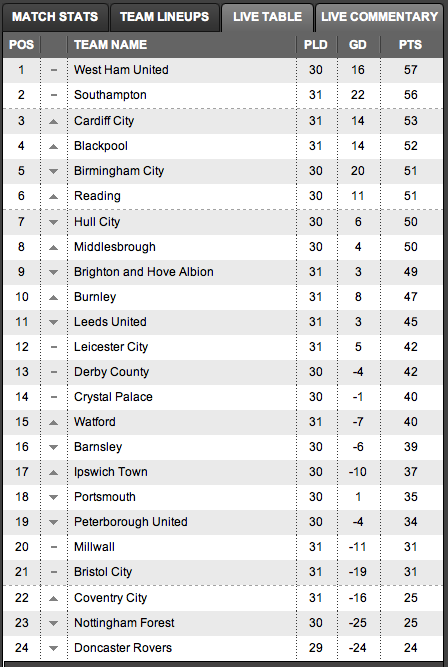Image resolution: width=448 pixels, height=667 pixels.
Task: Click Coventry City's upward movement icon
Action: [x=53, y=599]
